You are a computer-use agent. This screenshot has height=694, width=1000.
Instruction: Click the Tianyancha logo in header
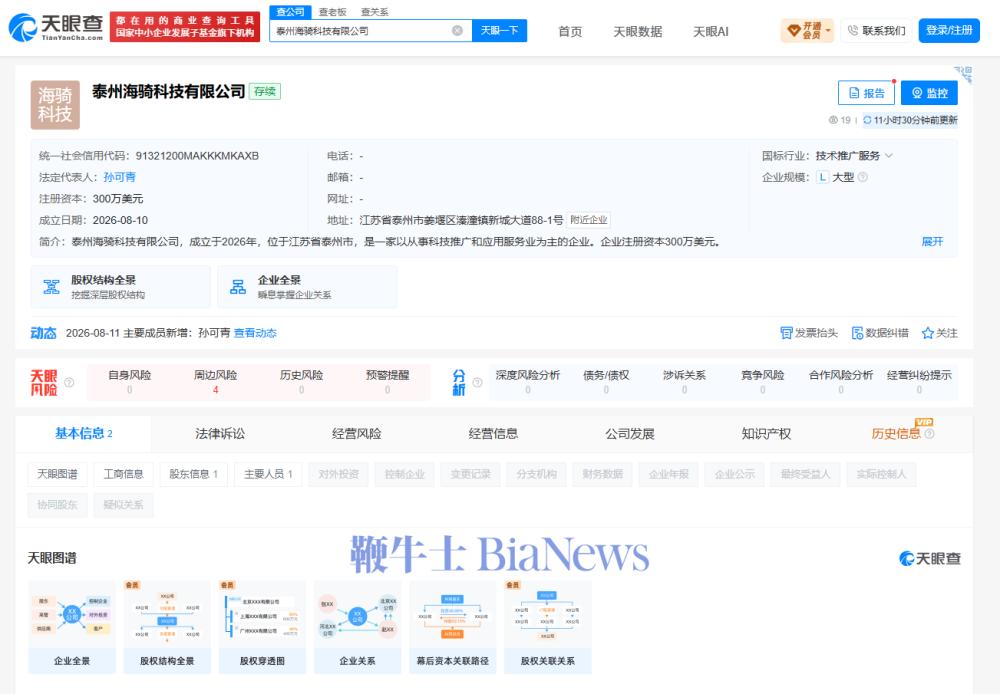(x=56, y=27)
